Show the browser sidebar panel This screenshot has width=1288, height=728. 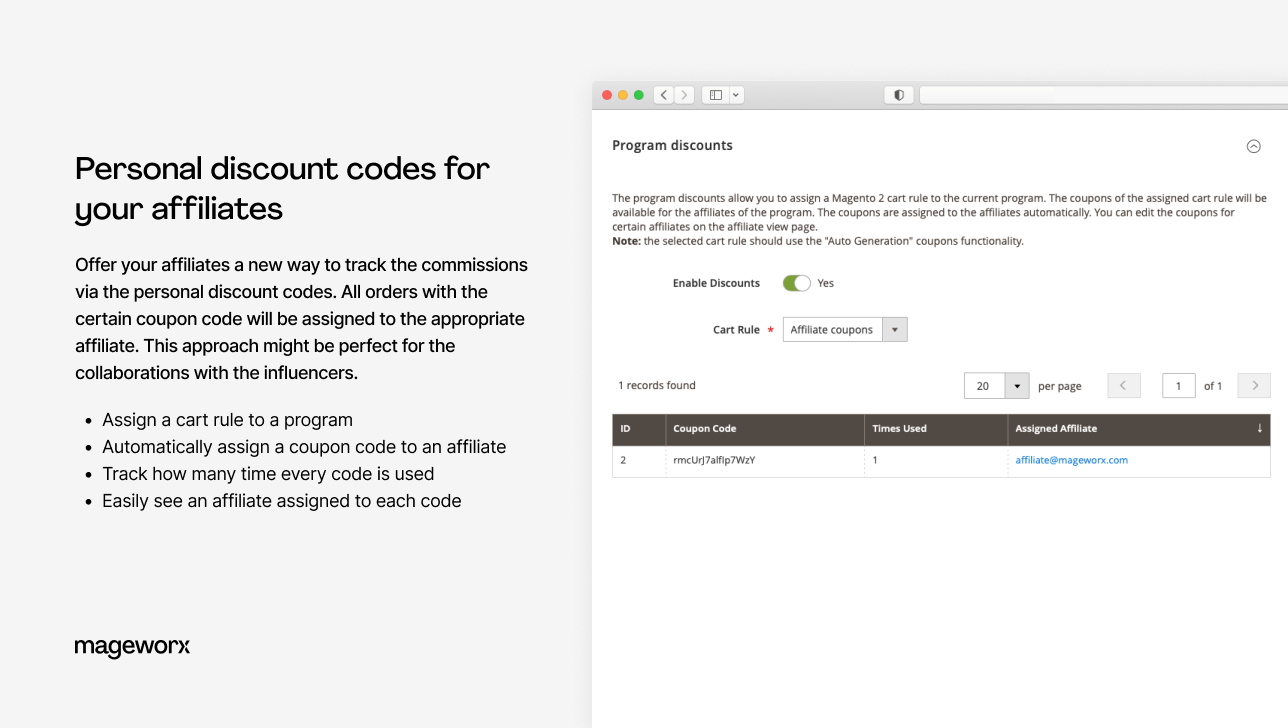[715, 95]
